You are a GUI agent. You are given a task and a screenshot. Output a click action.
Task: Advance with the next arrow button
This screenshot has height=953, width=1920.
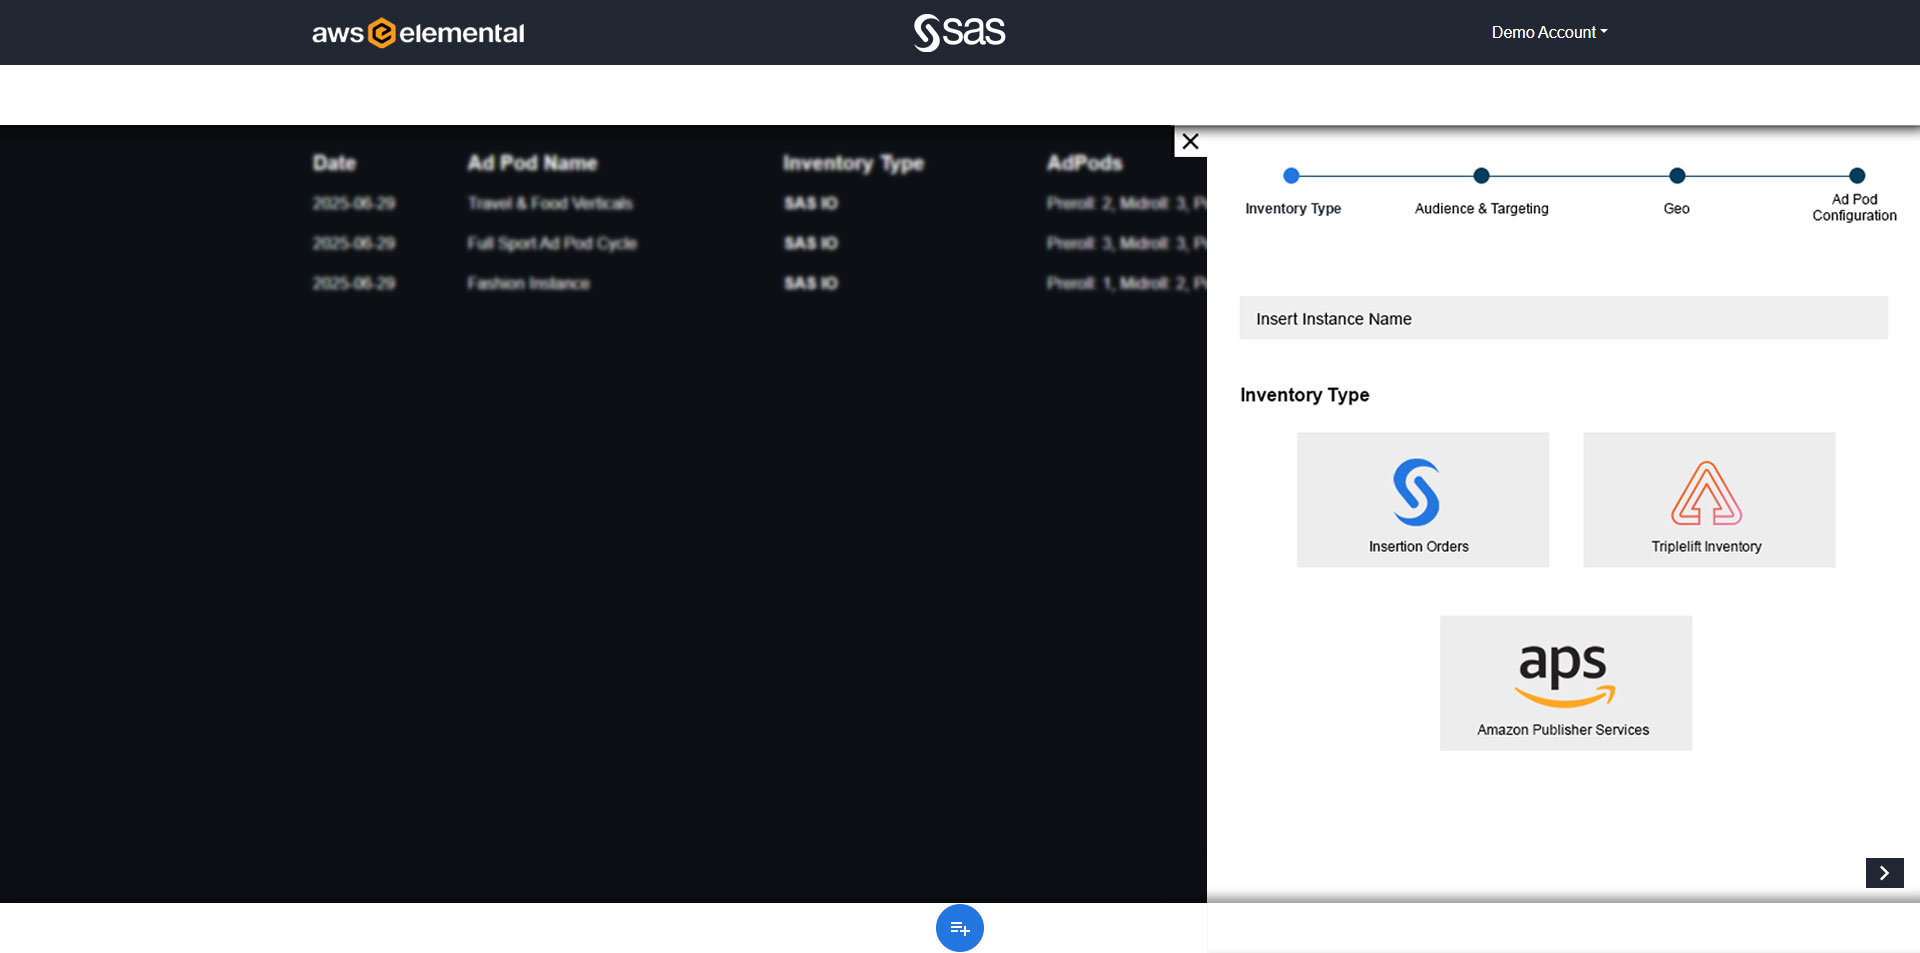point(1884,873)
